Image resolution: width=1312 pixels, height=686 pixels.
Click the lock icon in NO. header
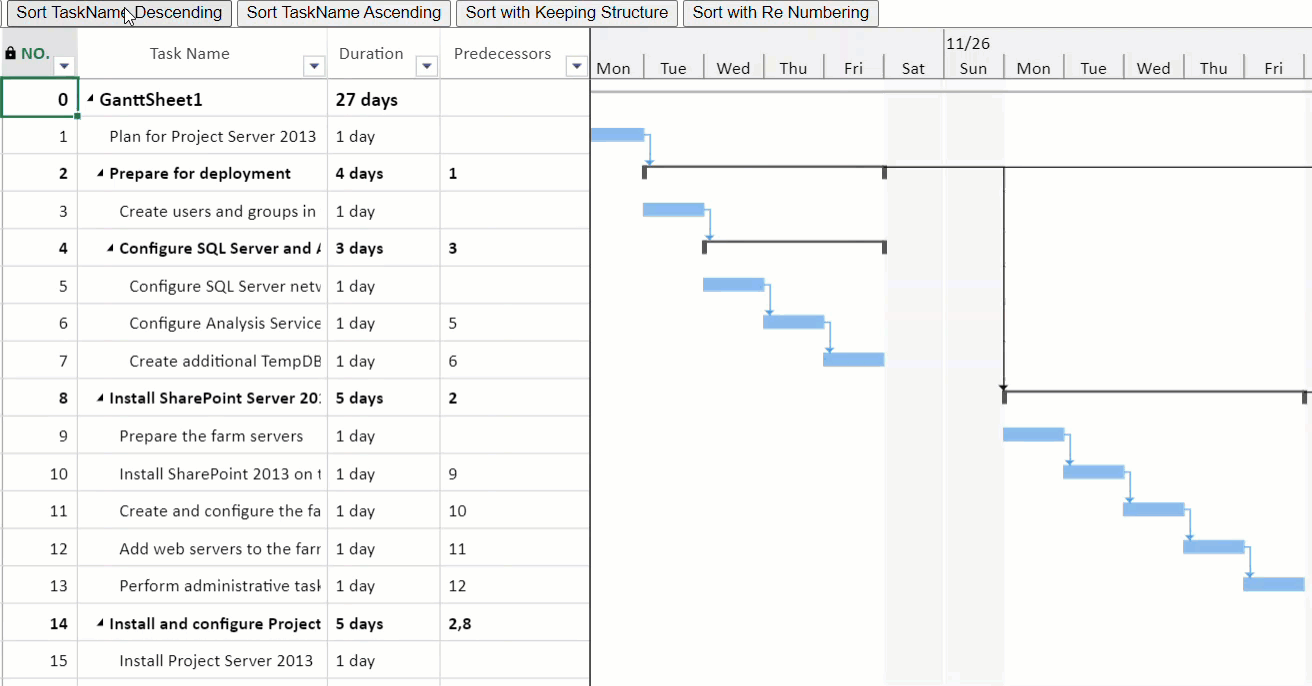pos(10,53)
